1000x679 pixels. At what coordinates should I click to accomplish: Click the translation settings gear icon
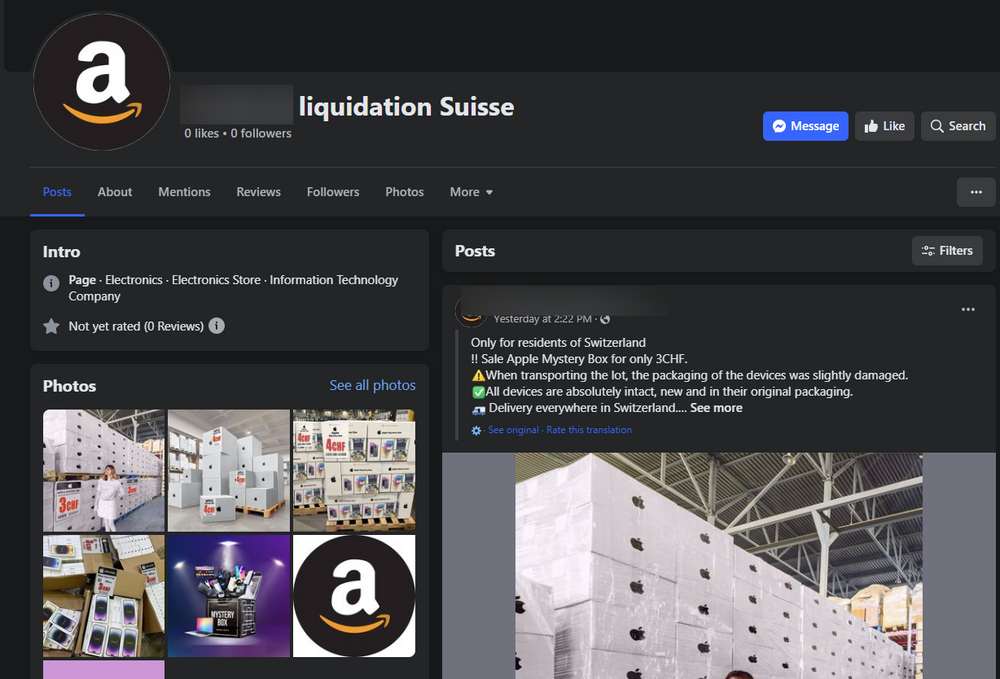477,430
